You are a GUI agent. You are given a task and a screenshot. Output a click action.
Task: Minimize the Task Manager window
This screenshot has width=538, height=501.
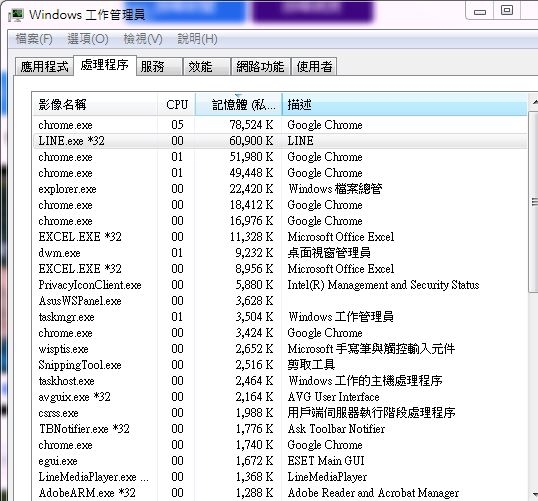tap(480, 11)
